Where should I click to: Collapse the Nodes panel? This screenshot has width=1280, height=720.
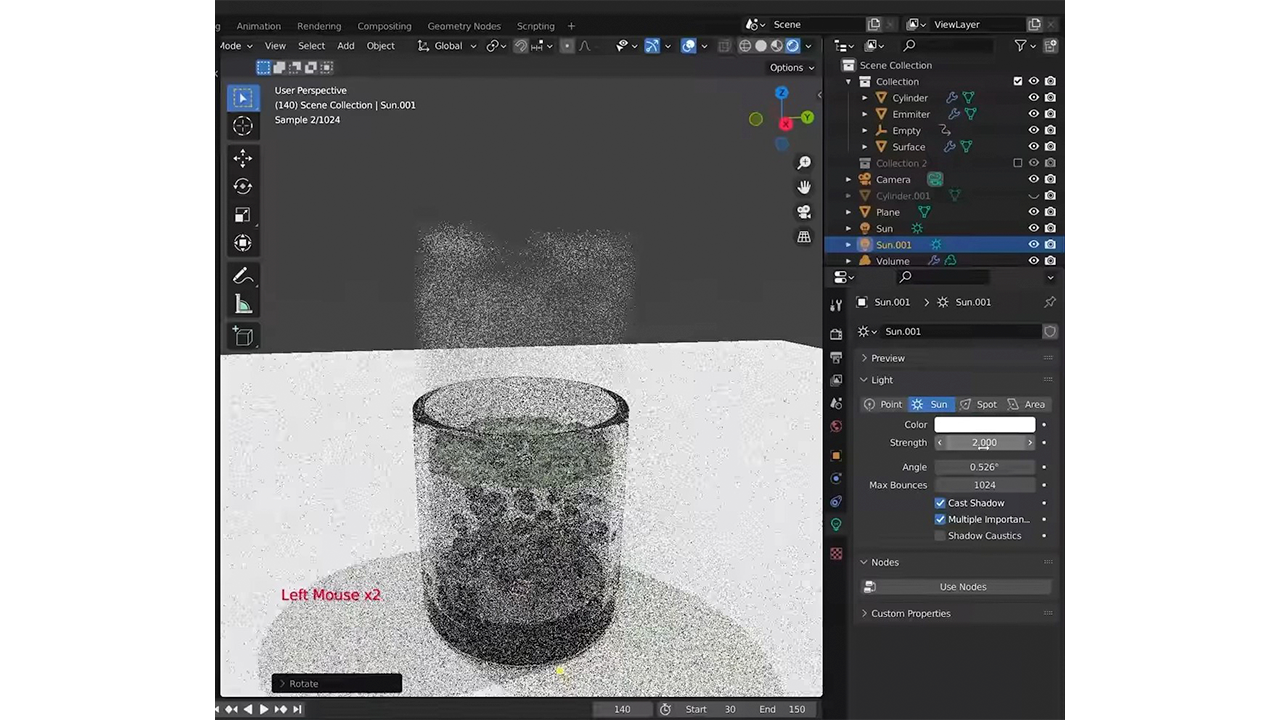pyautogui.click(x=884, y=562)
